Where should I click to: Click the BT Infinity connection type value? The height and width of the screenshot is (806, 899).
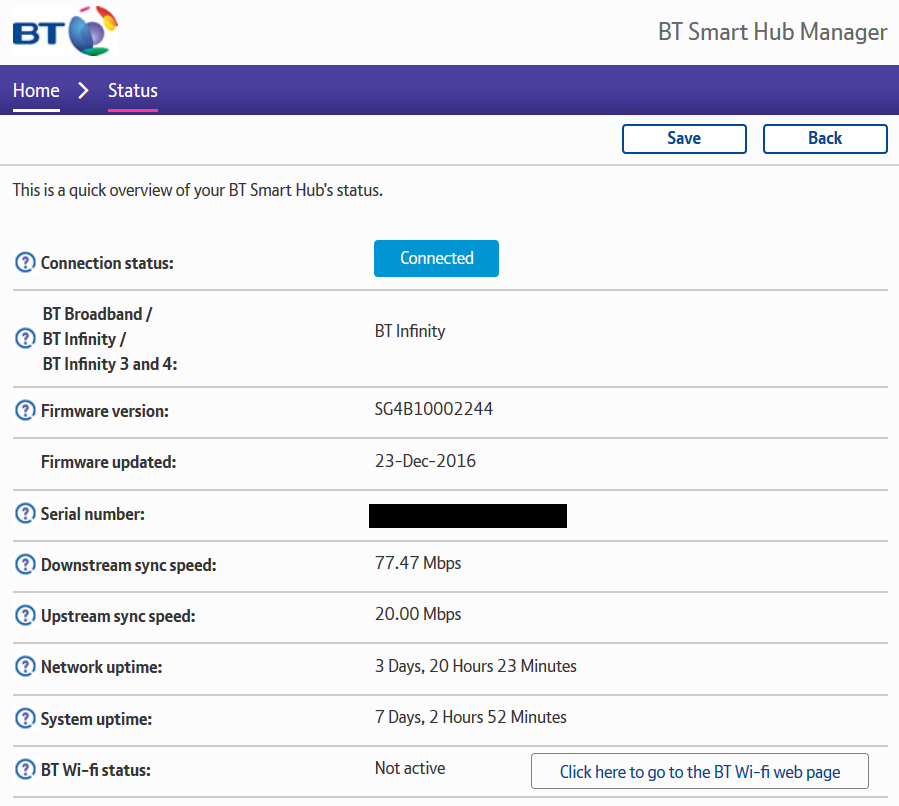410,331
